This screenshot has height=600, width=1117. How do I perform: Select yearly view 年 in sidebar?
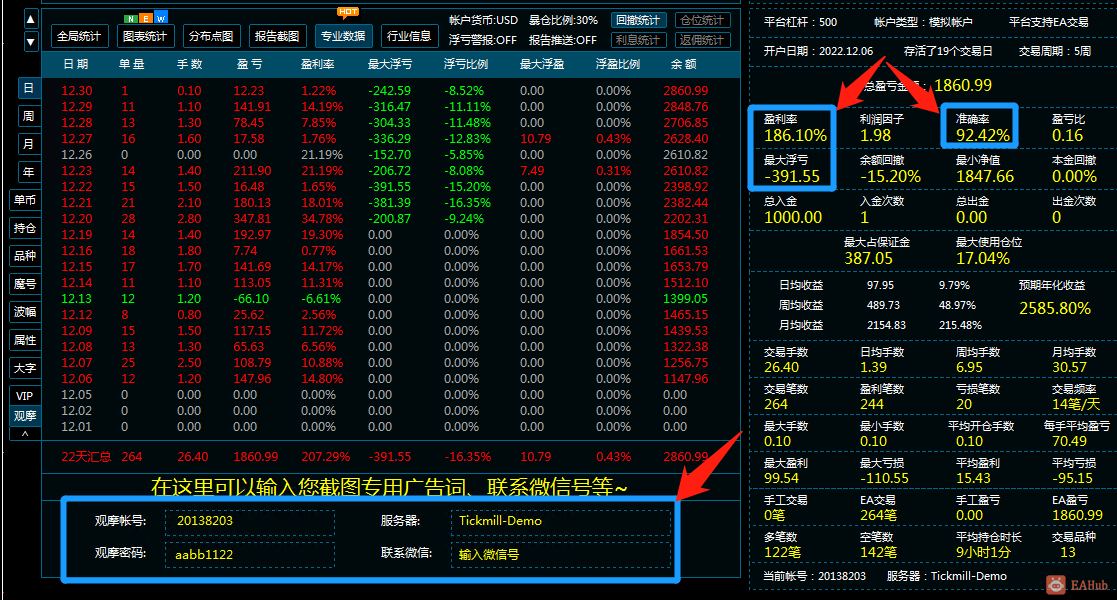click(28, 172)
